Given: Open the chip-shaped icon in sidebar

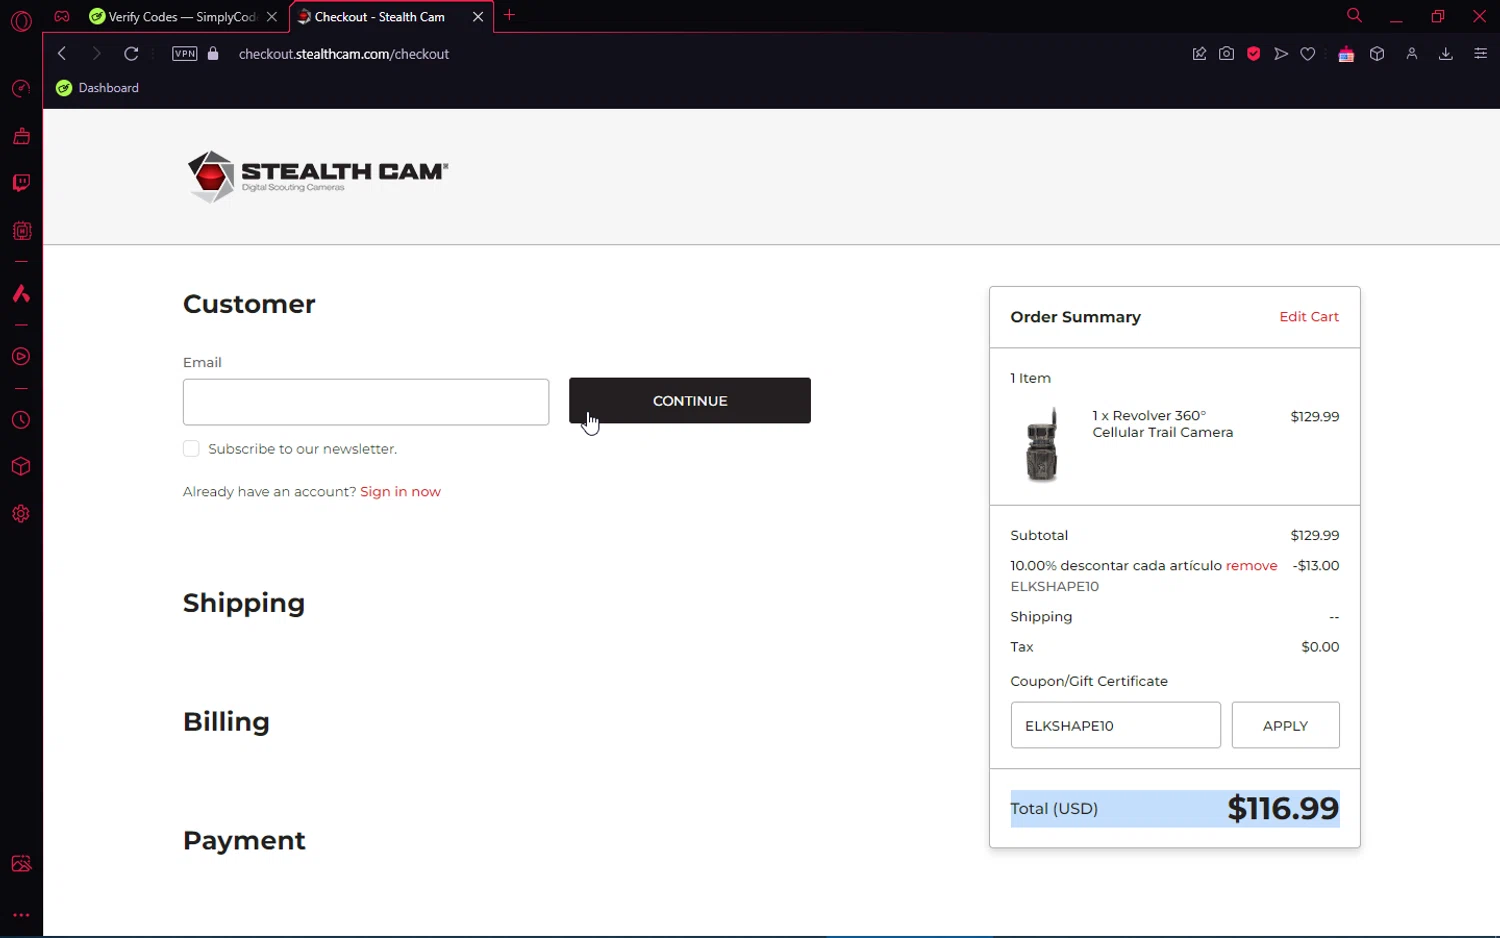Looking at the screenshot, I should (x=21, y=231).
